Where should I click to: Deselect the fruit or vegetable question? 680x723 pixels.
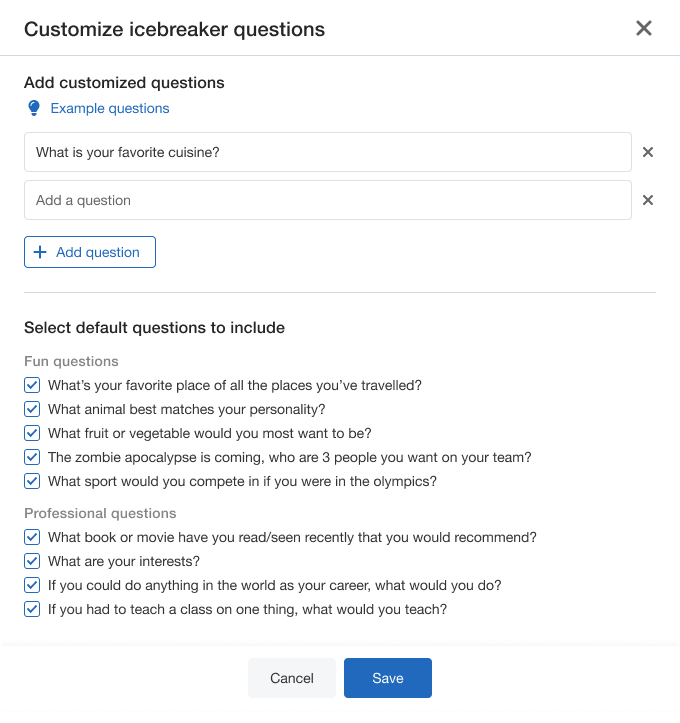(x=32, y=433)
